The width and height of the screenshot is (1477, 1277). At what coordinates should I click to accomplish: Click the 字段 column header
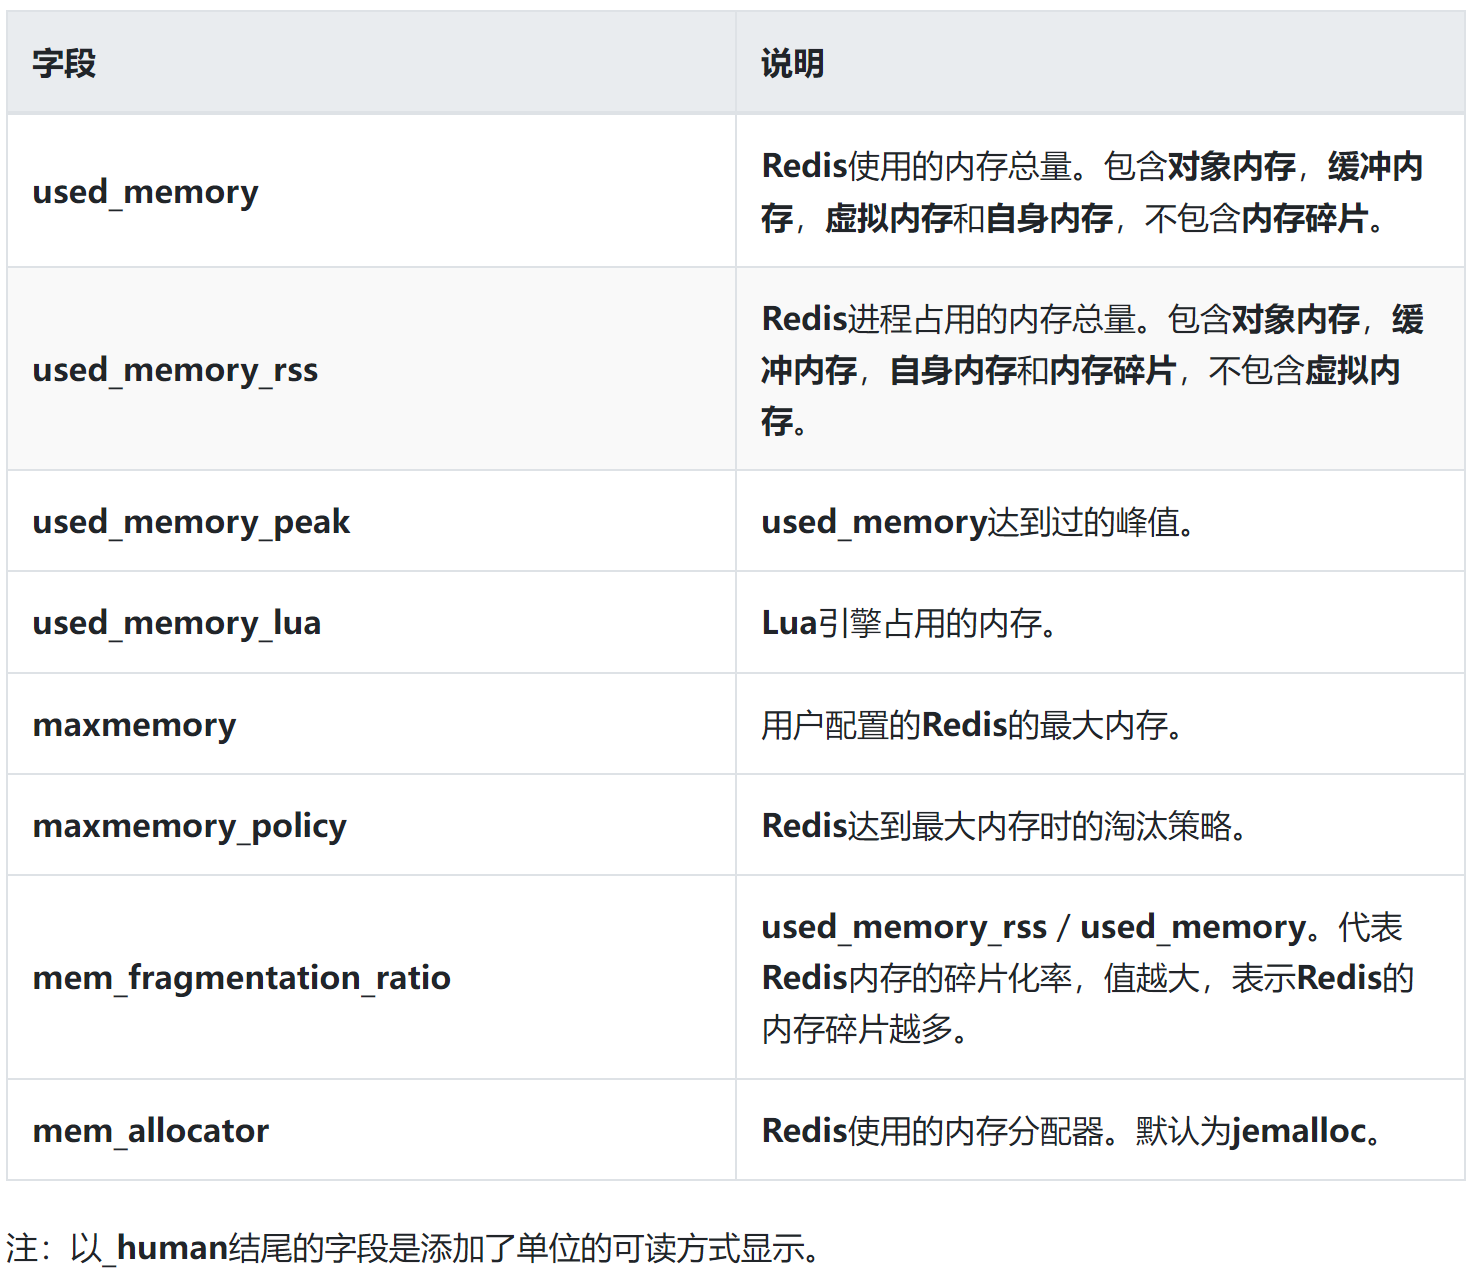(371, 63)
